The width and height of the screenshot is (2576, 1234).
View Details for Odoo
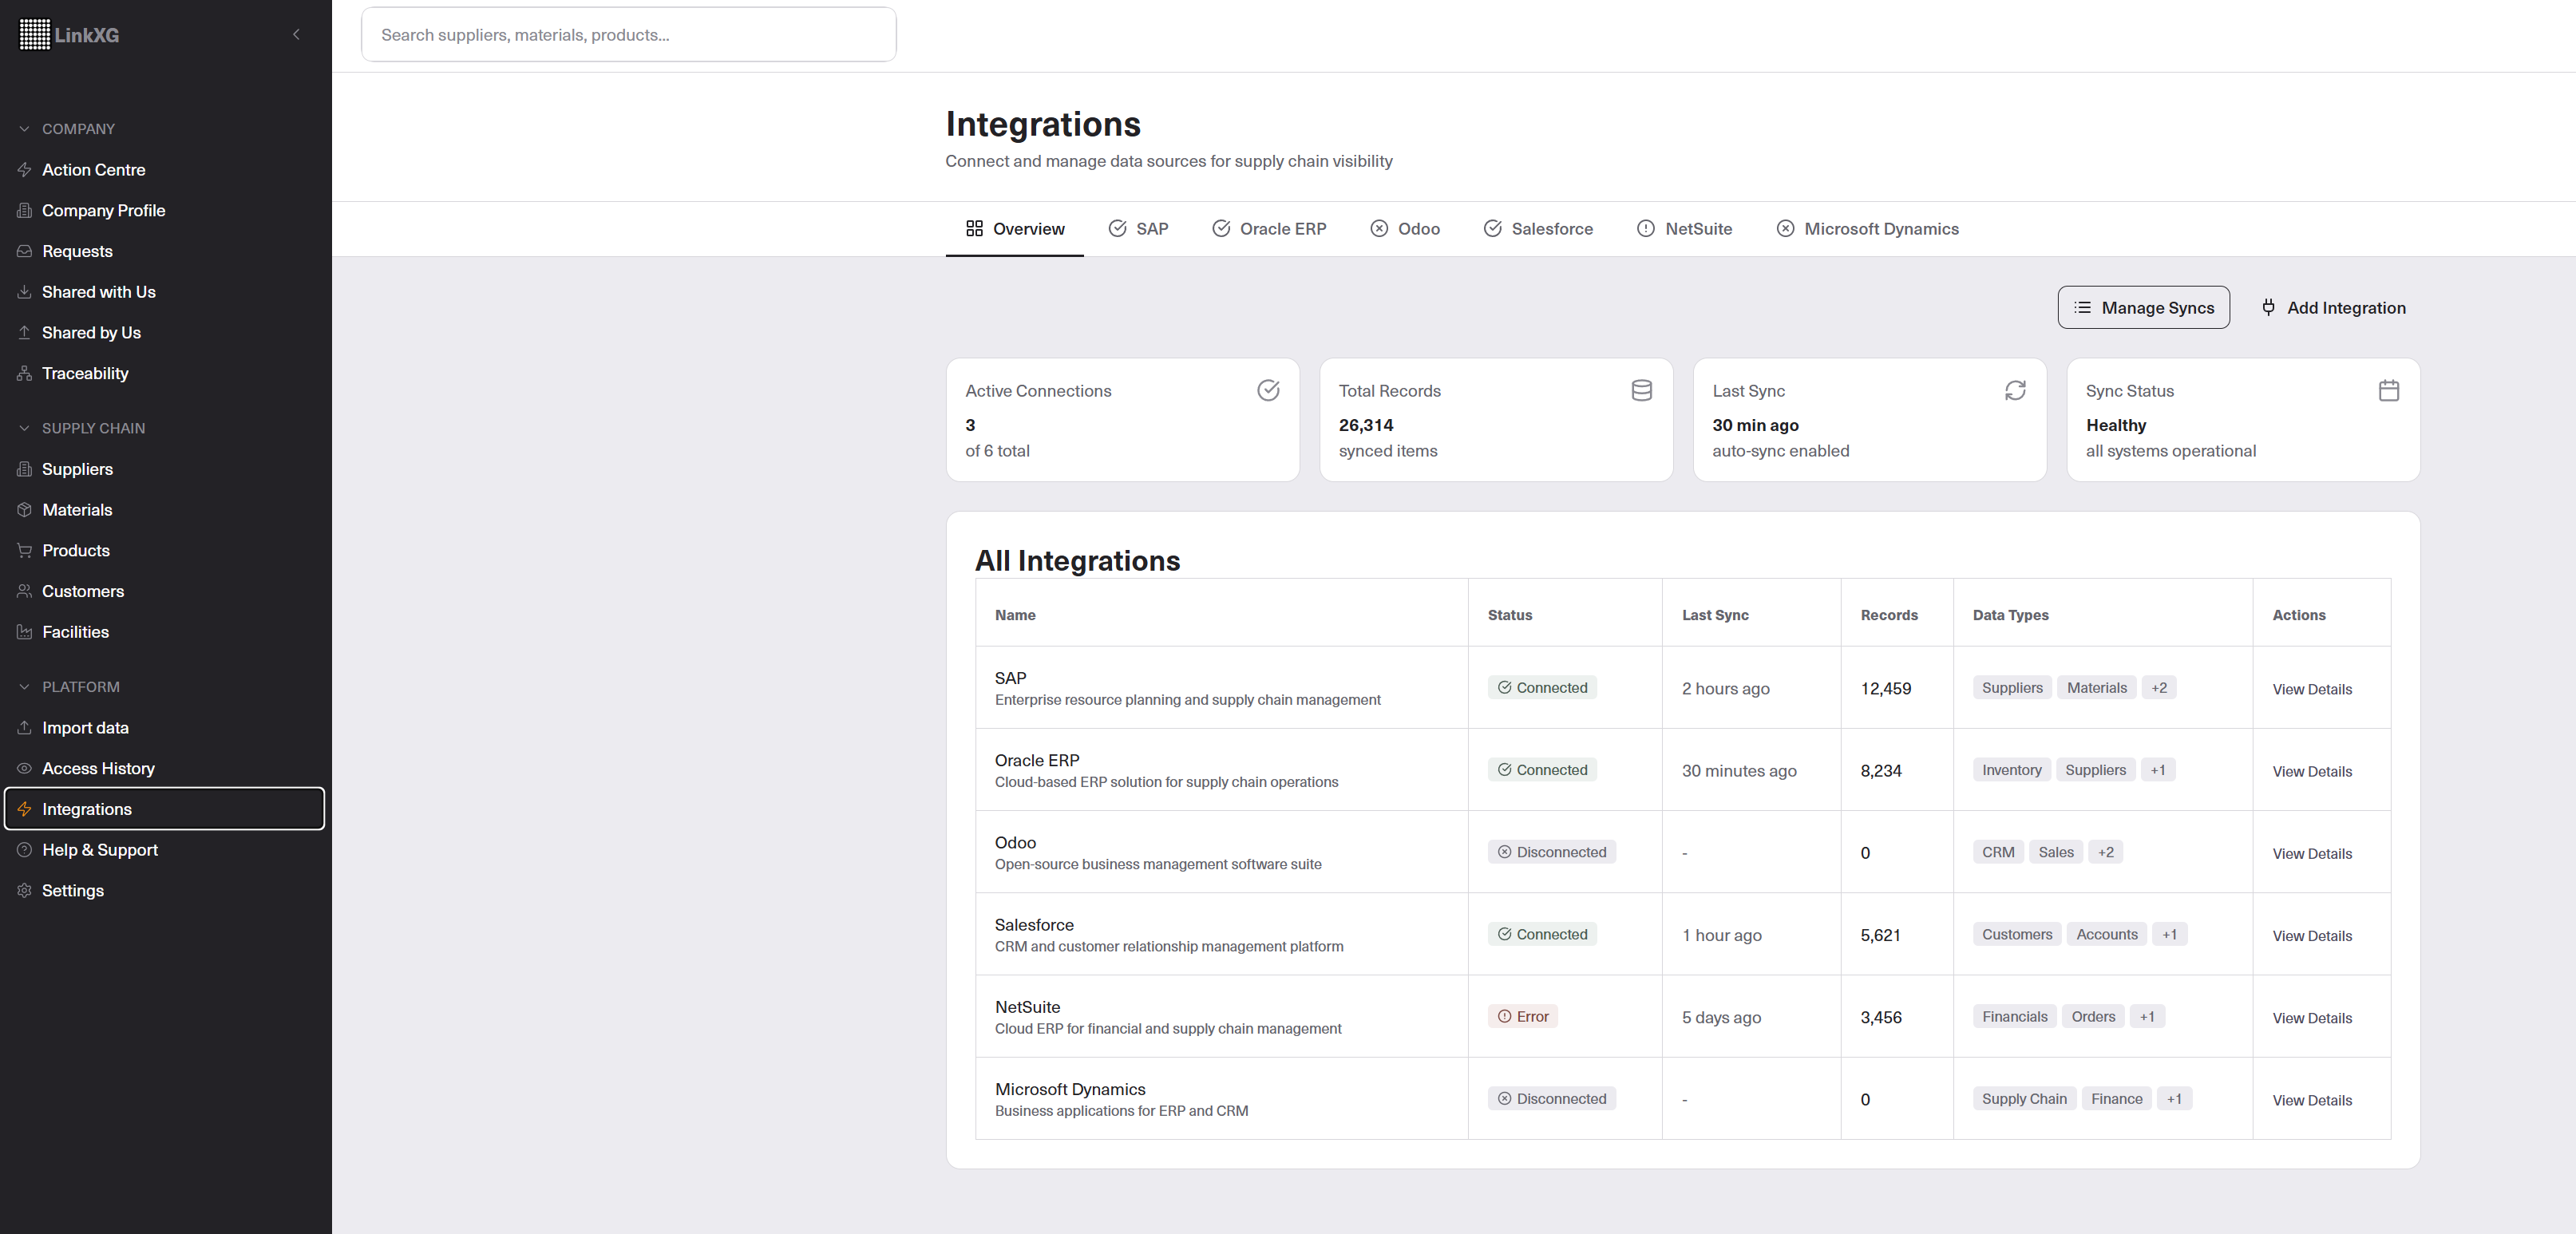click(x=2312, y=853)
